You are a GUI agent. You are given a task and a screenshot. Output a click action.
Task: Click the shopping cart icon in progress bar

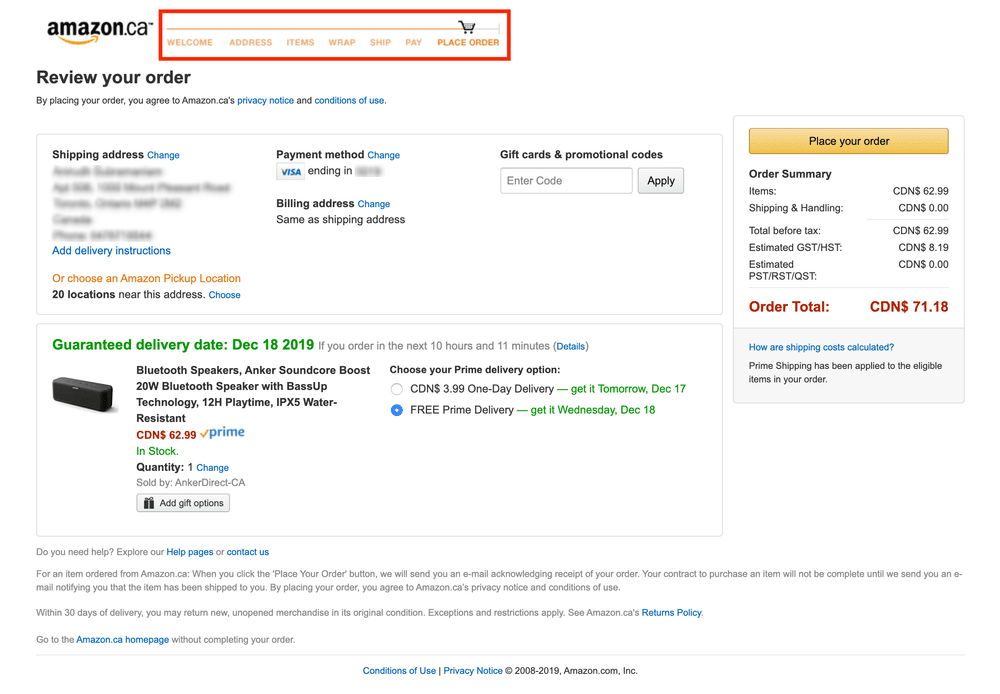466,28
